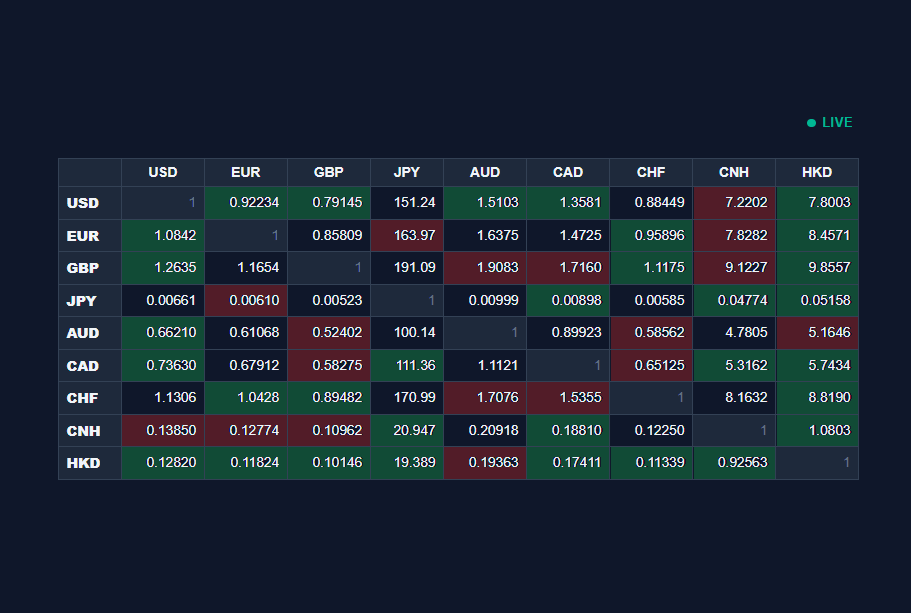Select the AUD/GBP cell 0.52402
Screen dimensions: 911x613
329,333
